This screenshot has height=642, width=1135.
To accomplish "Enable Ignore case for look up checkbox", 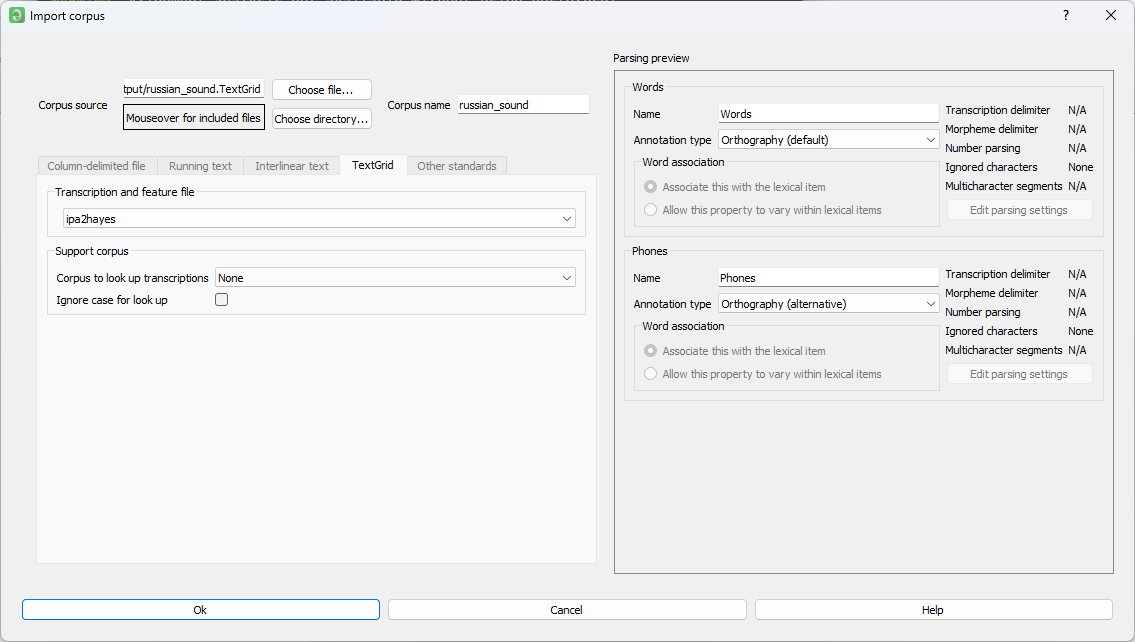I will click(x=221, y=300).
